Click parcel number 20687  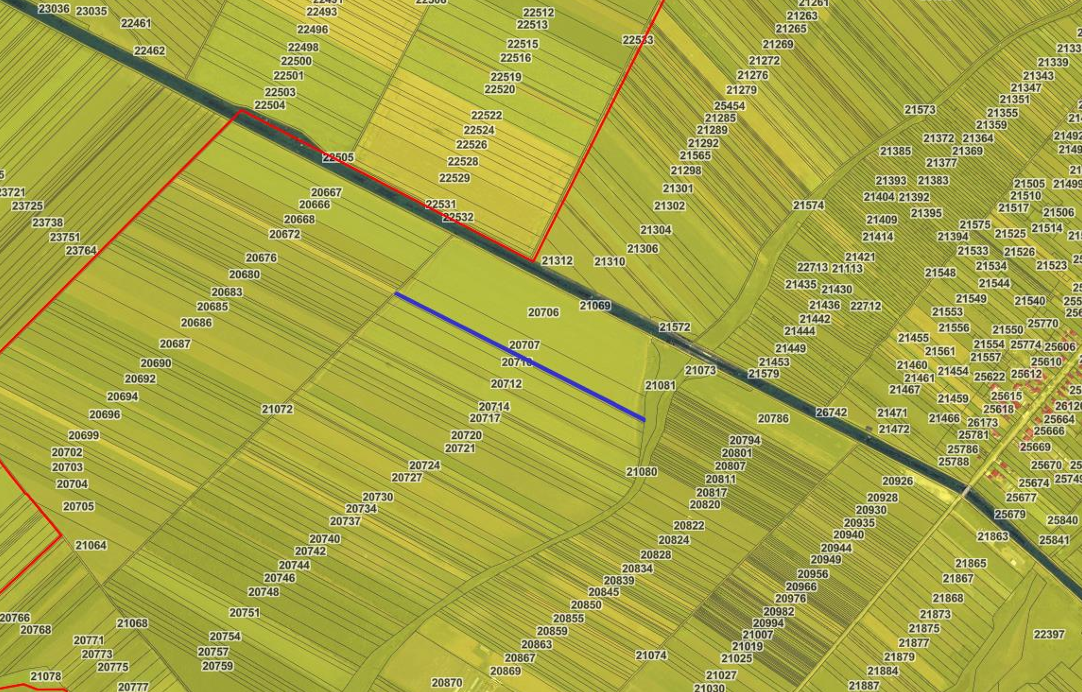tap(175, 344)
